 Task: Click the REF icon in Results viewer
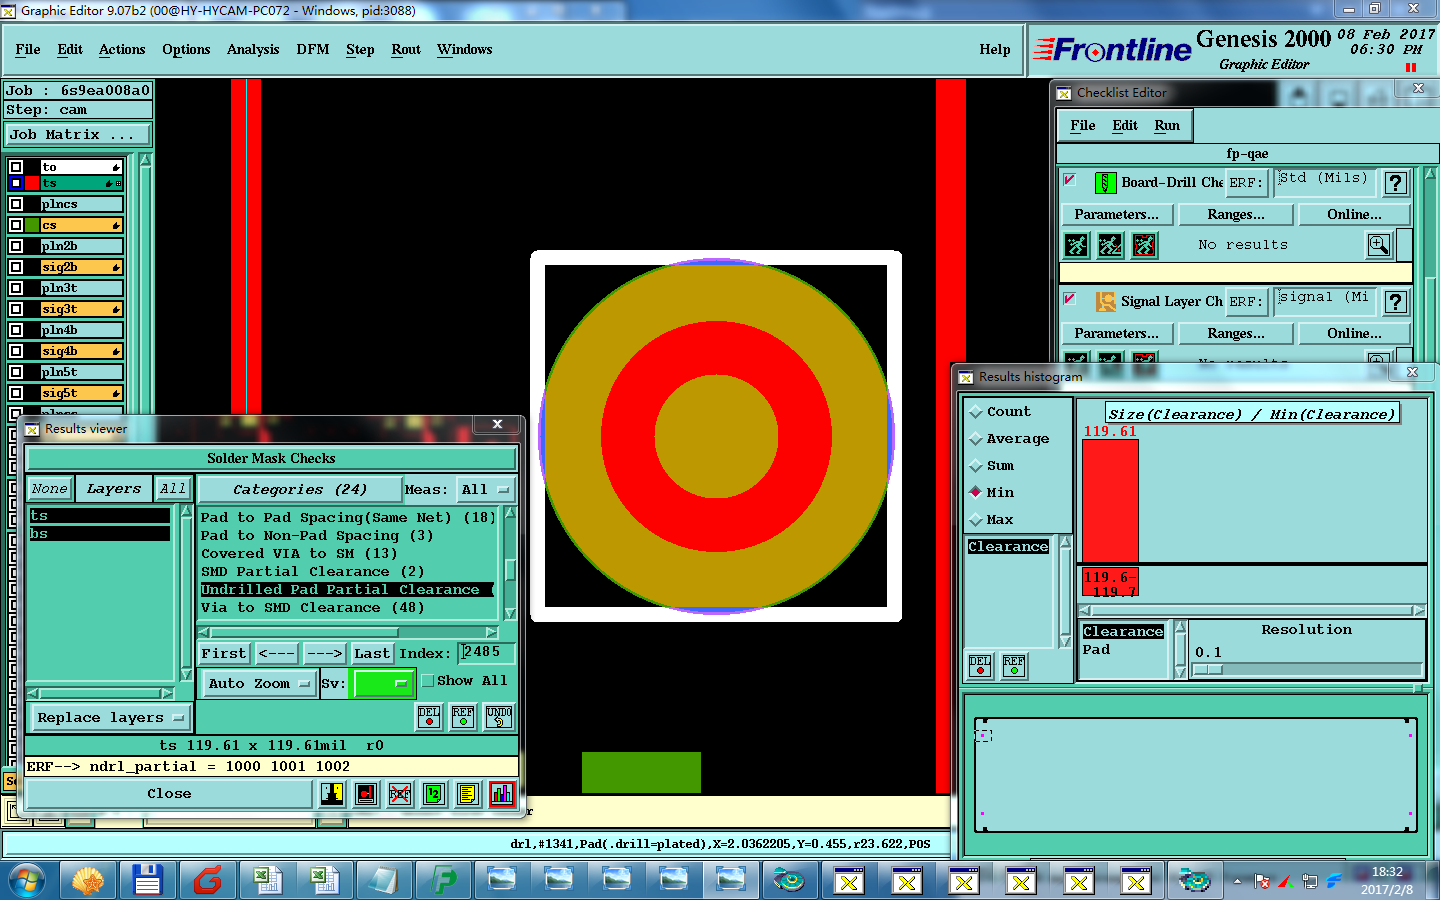point(463,716)
